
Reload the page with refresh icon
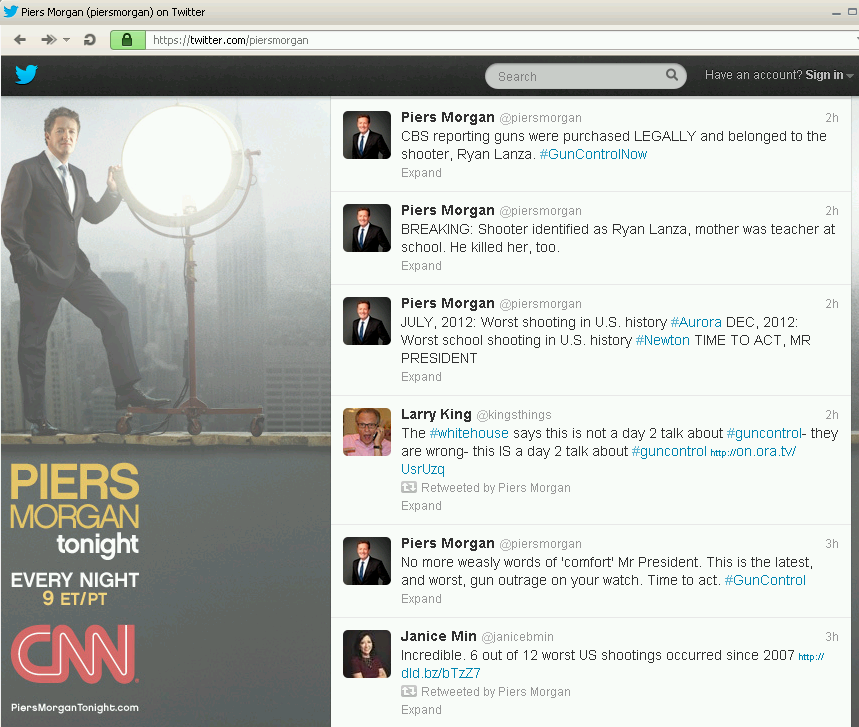coord(90,40)
